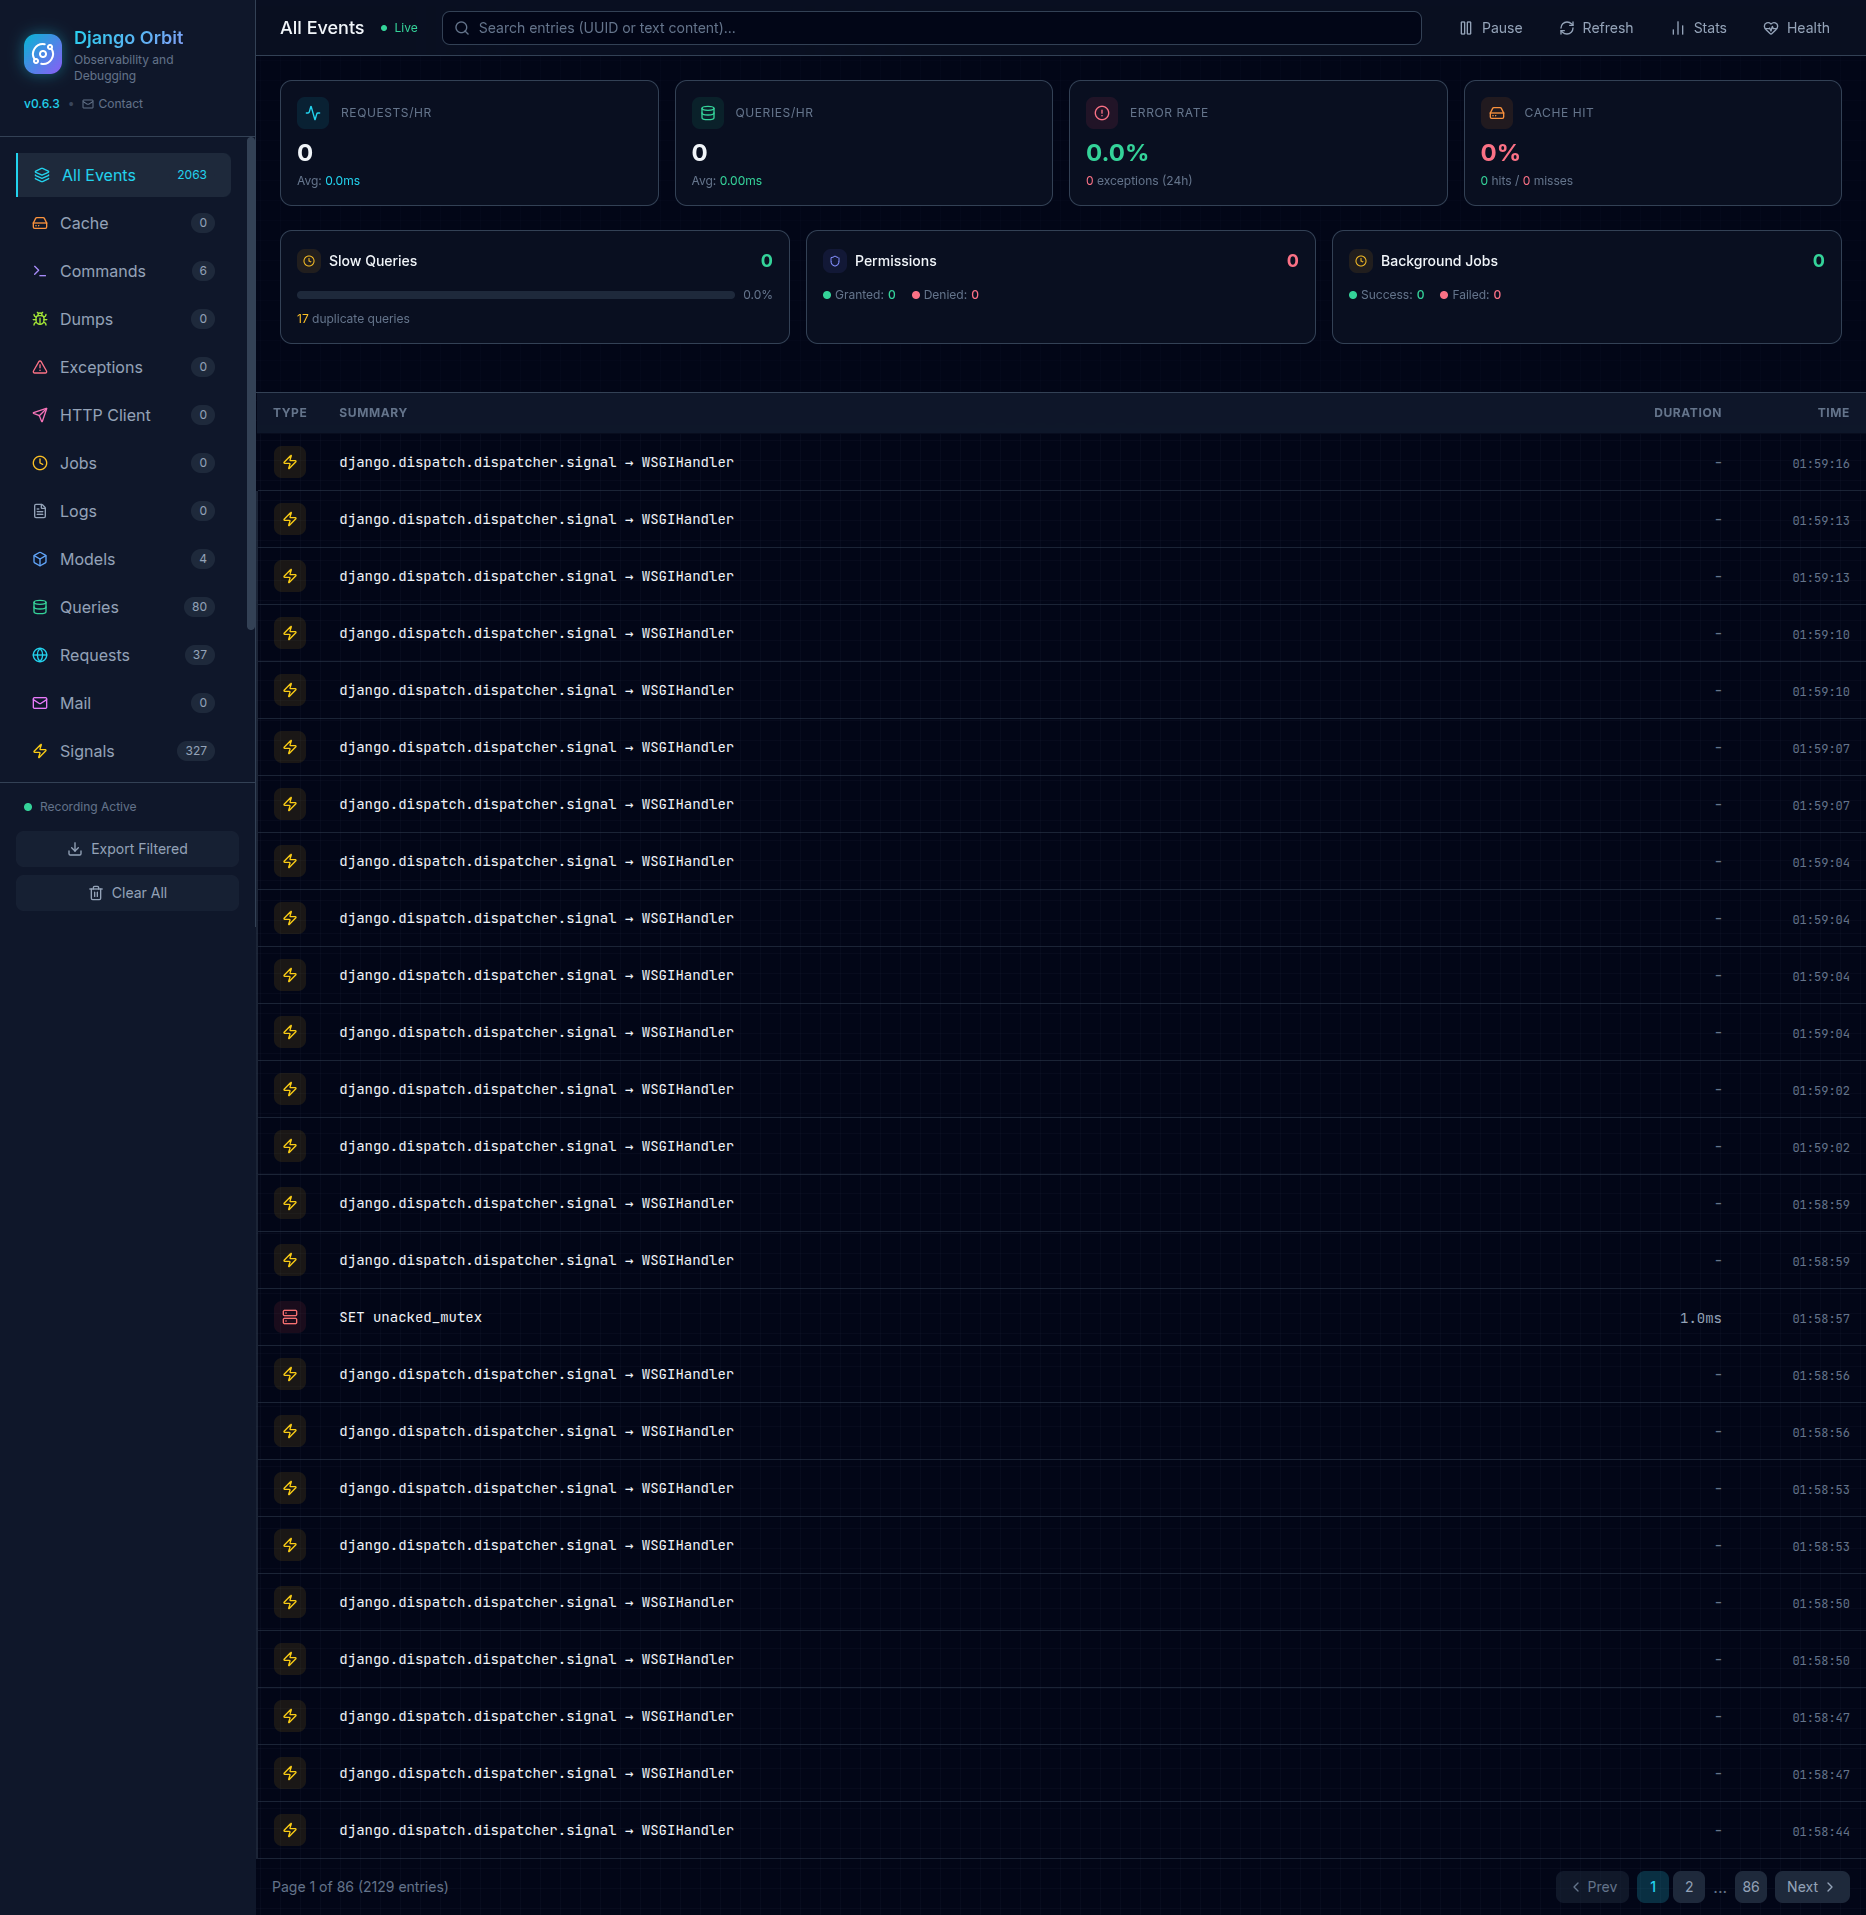Click the Cache icon in sidebar

40,223
